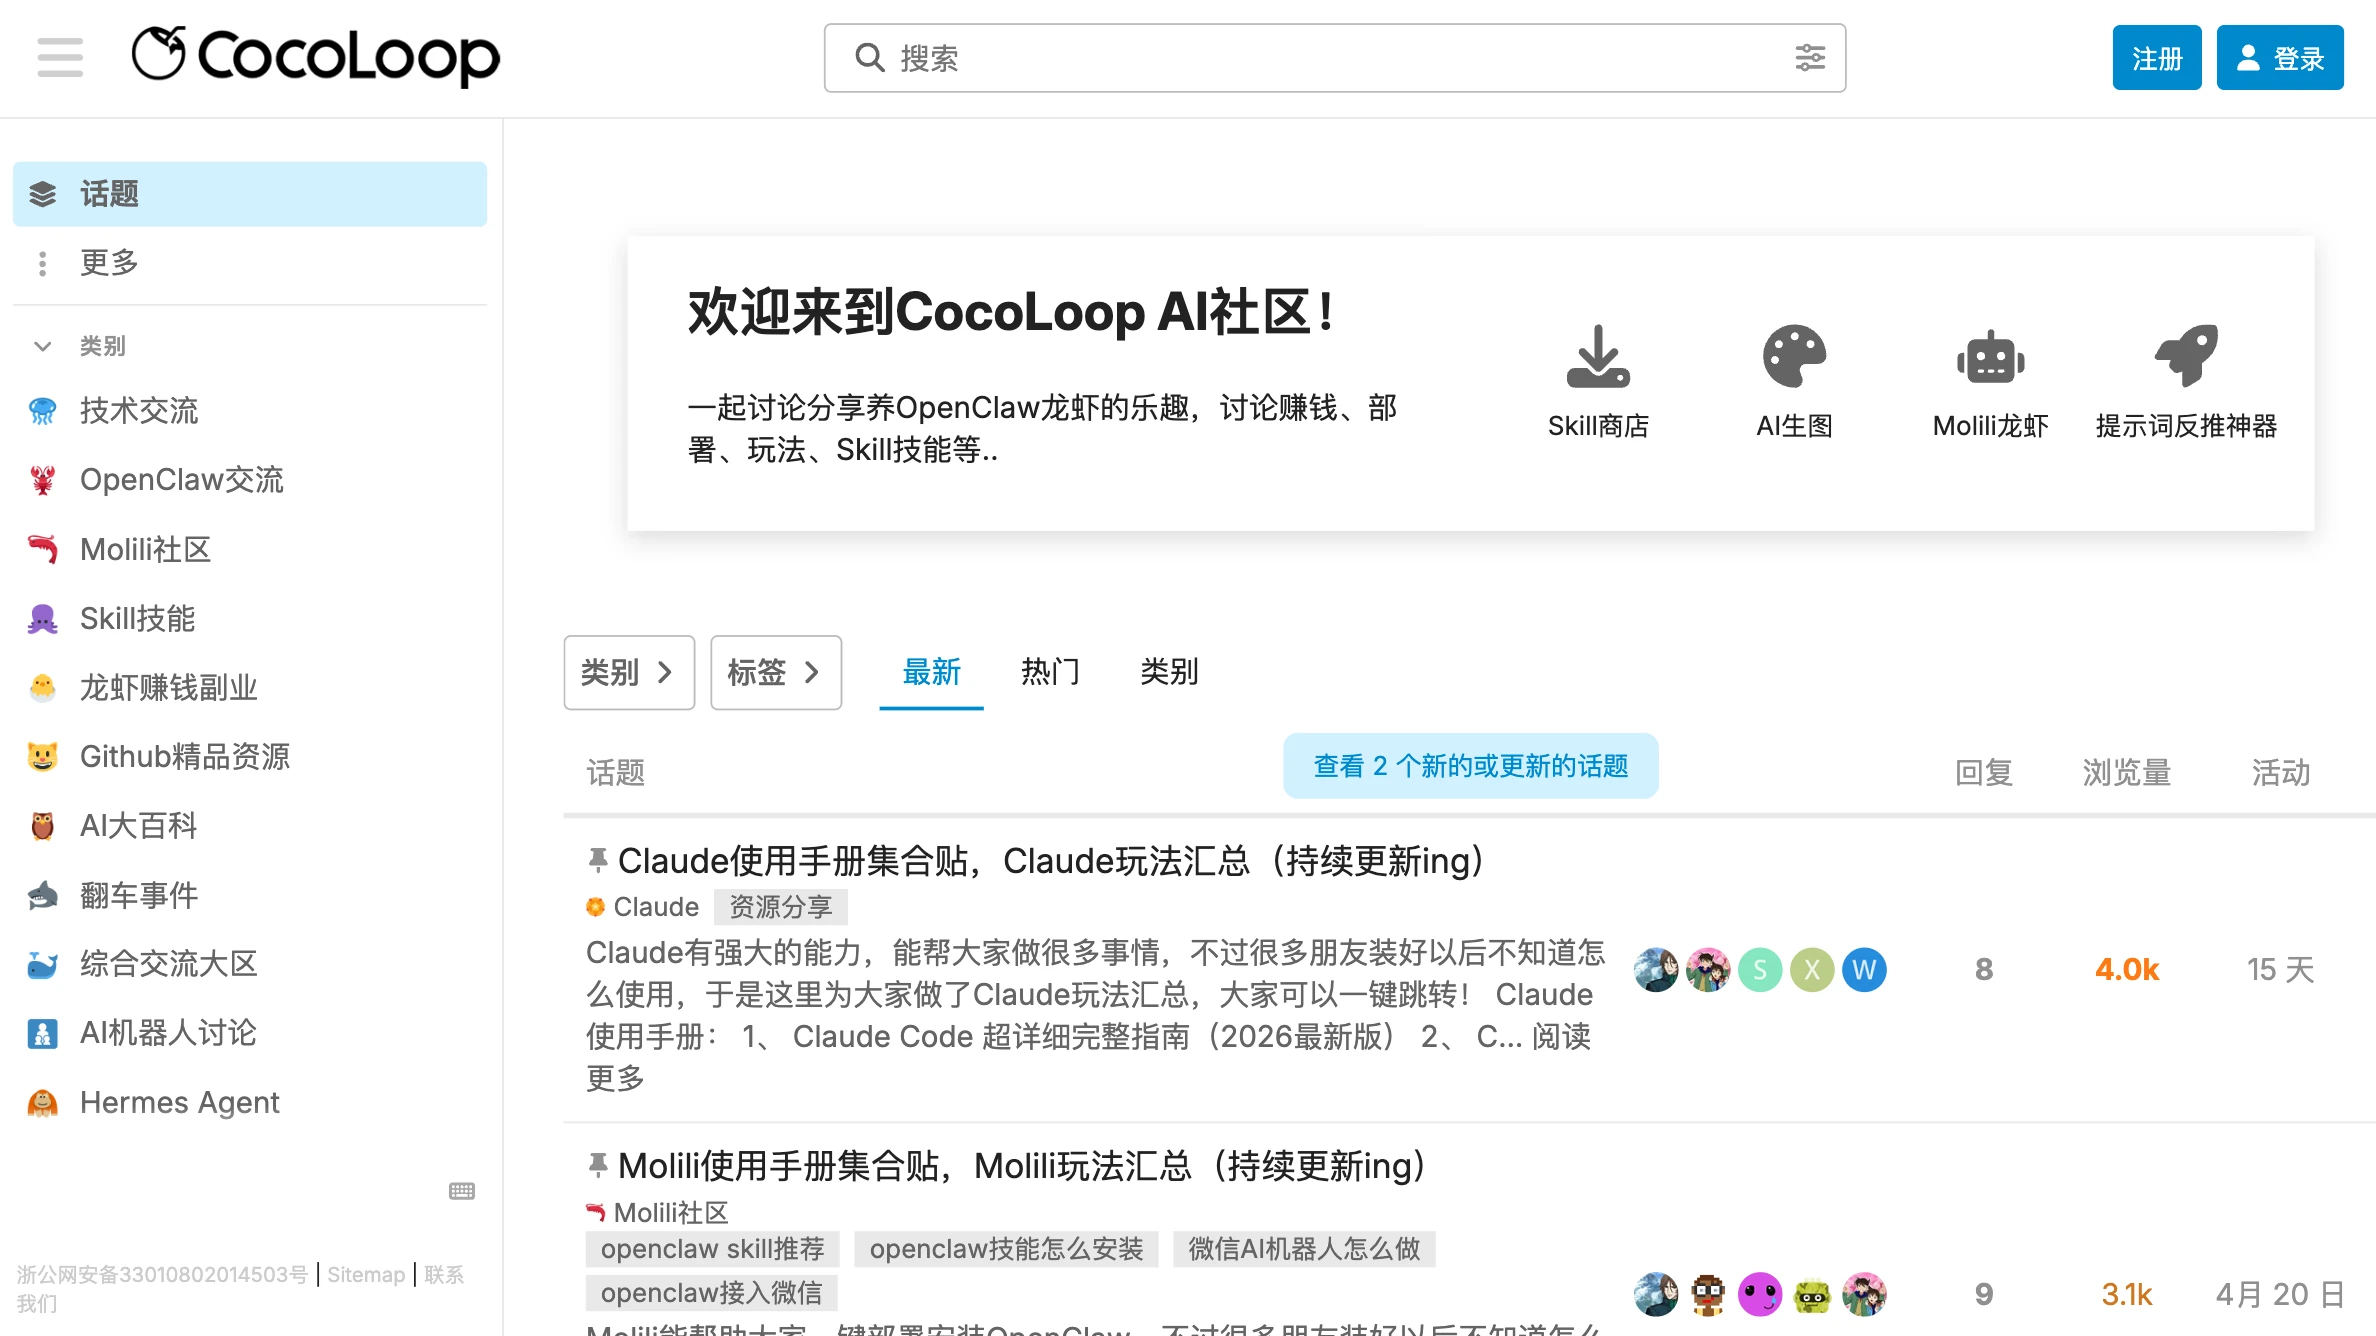Viewport: 2376px width, 1336px height.
Task: Click the 资源分享 tag
Action: point(781,907)
